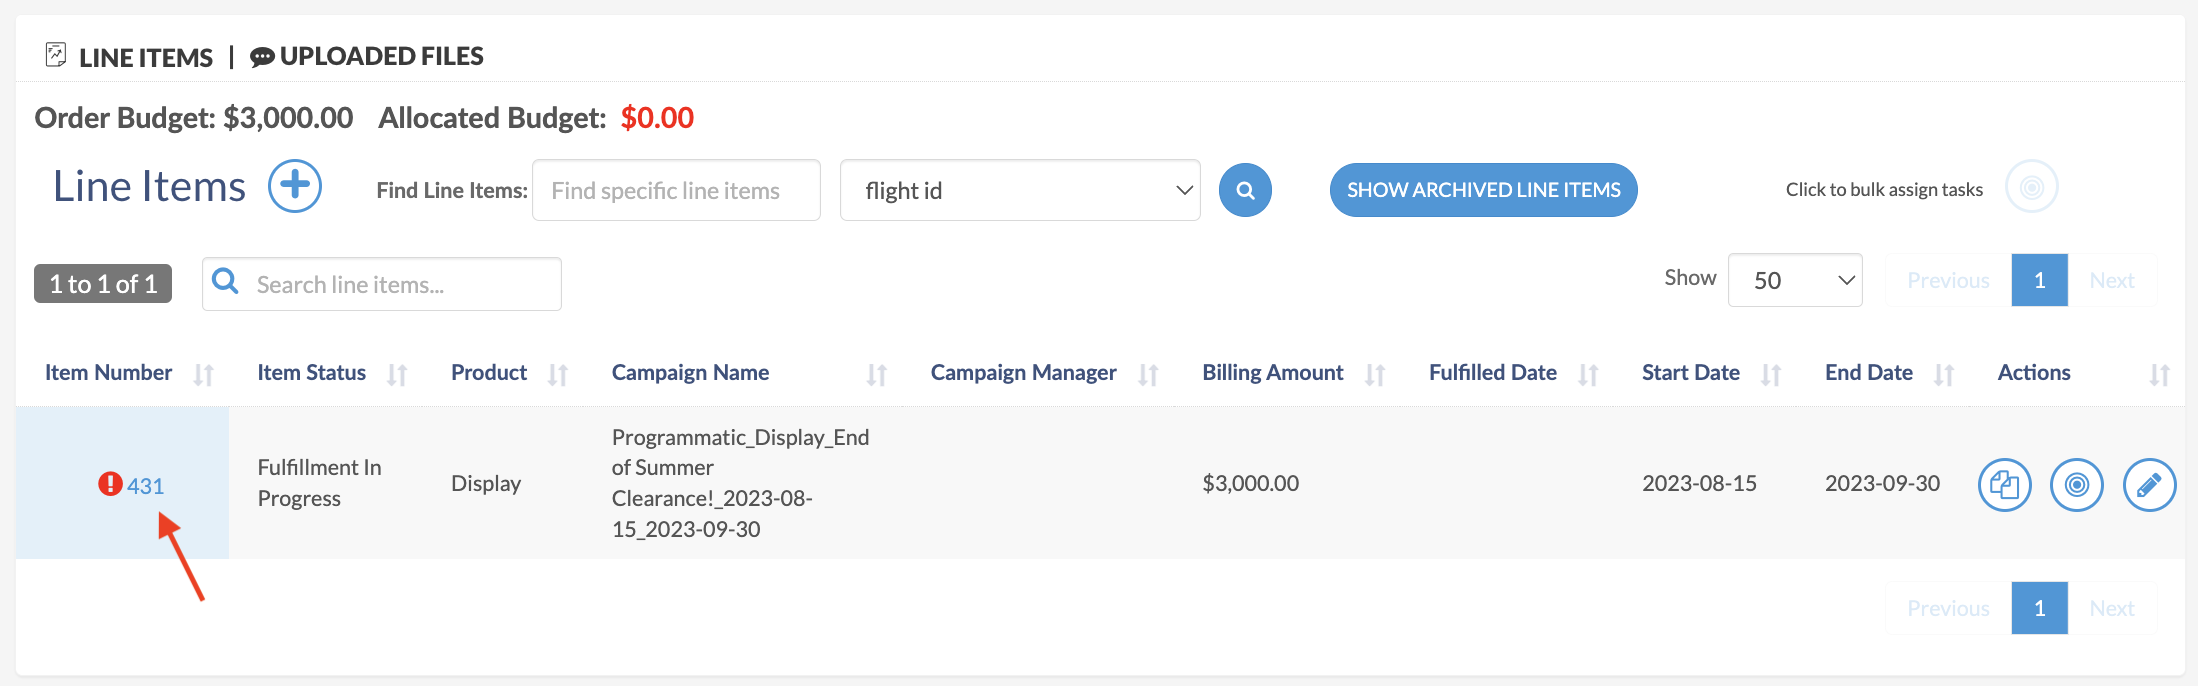Click the Click to bulk assign tasks label
Screen dimensions: 2198x686
point(1884,189)
